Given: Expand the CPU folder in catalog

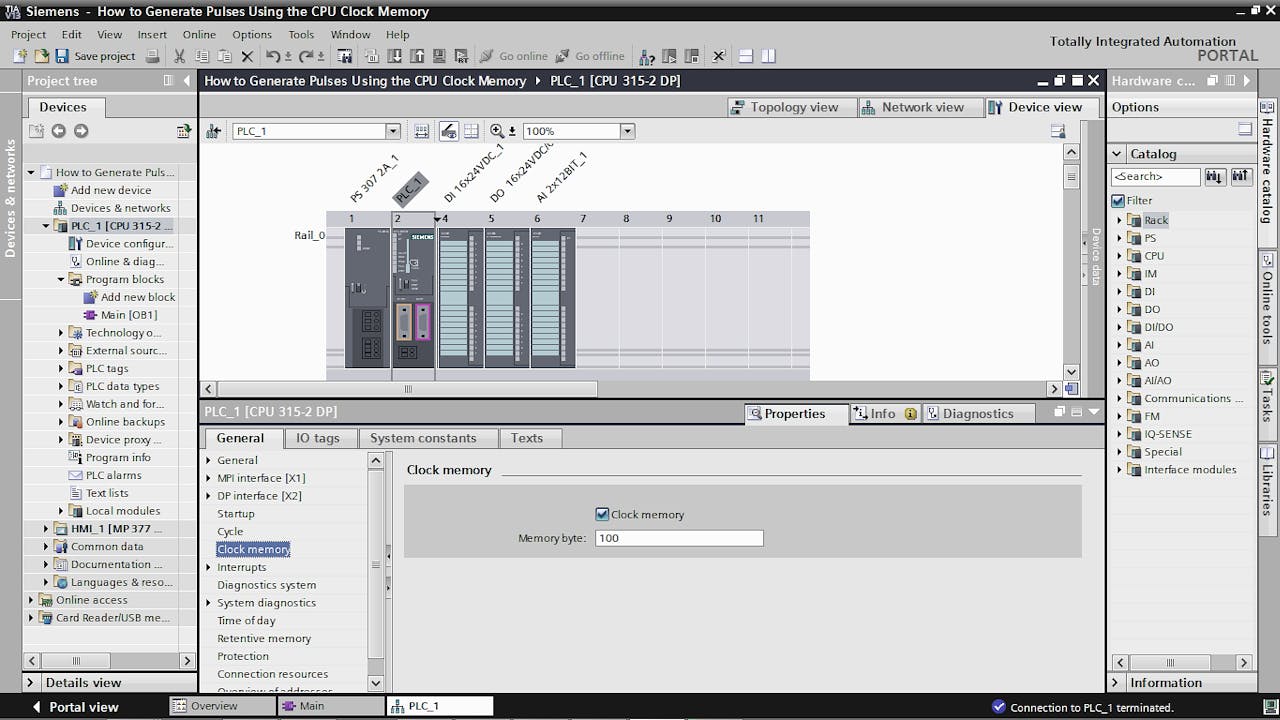Looking at the screenshot, I should (1119, 256).
